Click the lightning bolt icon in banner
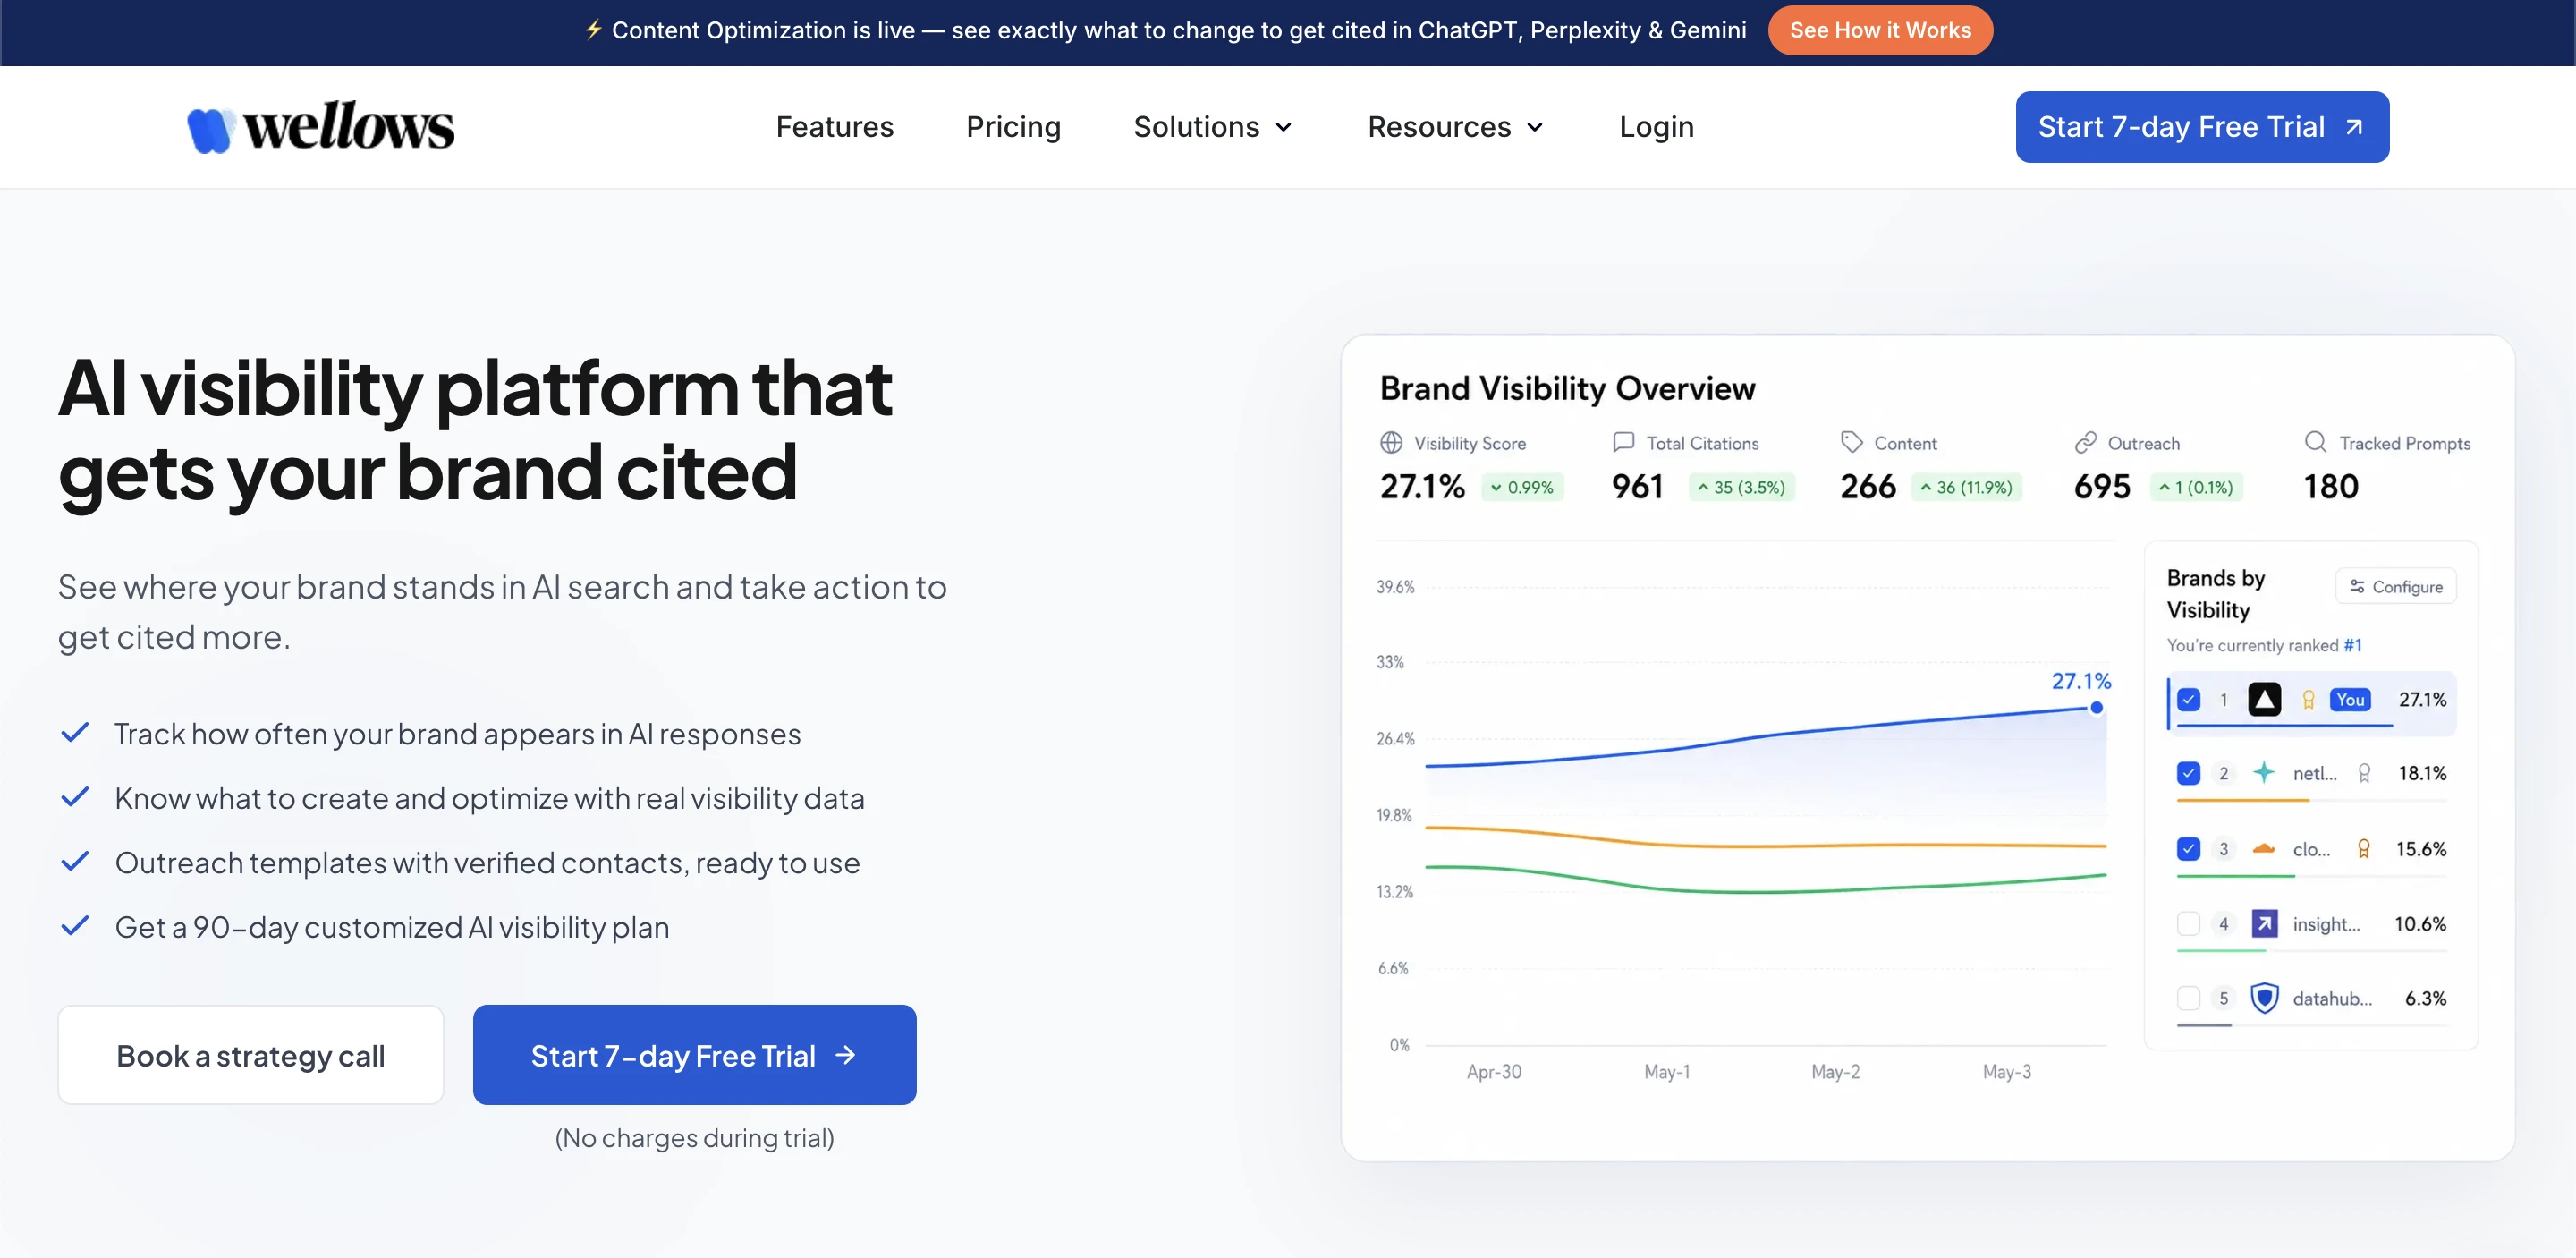This screenshot has width=2576, height=1258. 593,30
